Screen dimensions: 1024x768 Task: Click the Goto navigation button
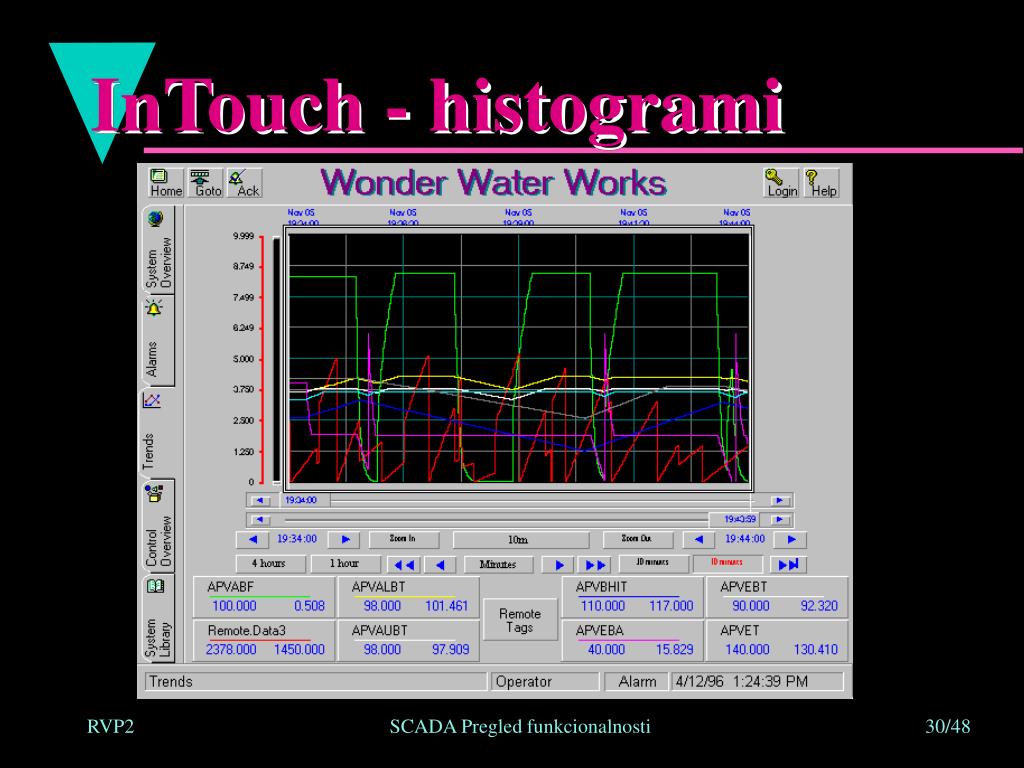pos(207,183)
